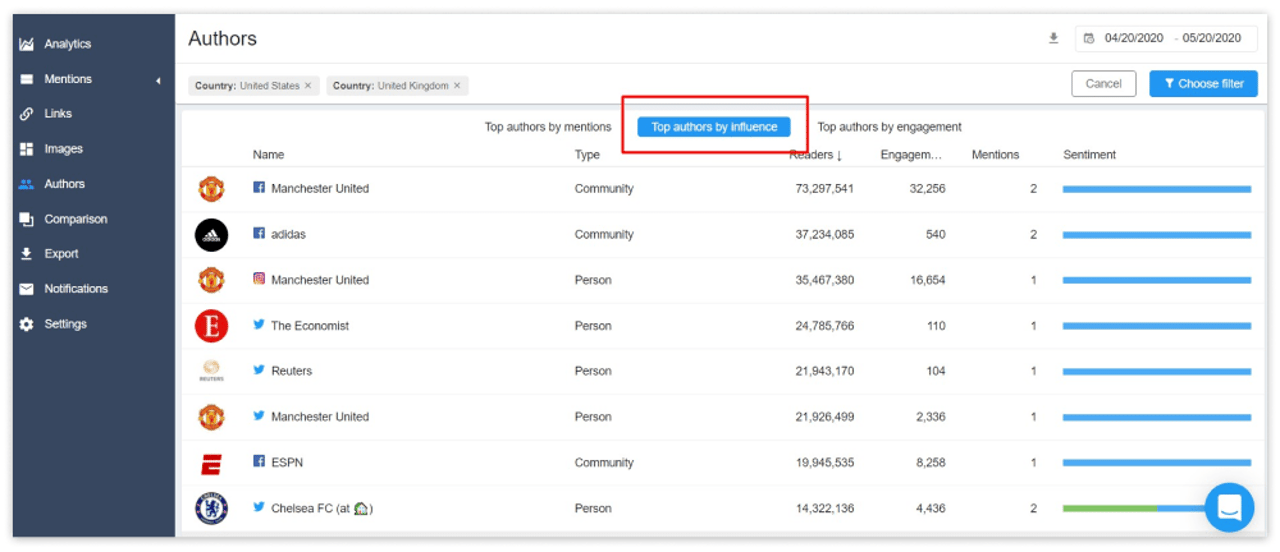Open the Reuters author name link
The image size is (1280, 552).
click(291, 371)
